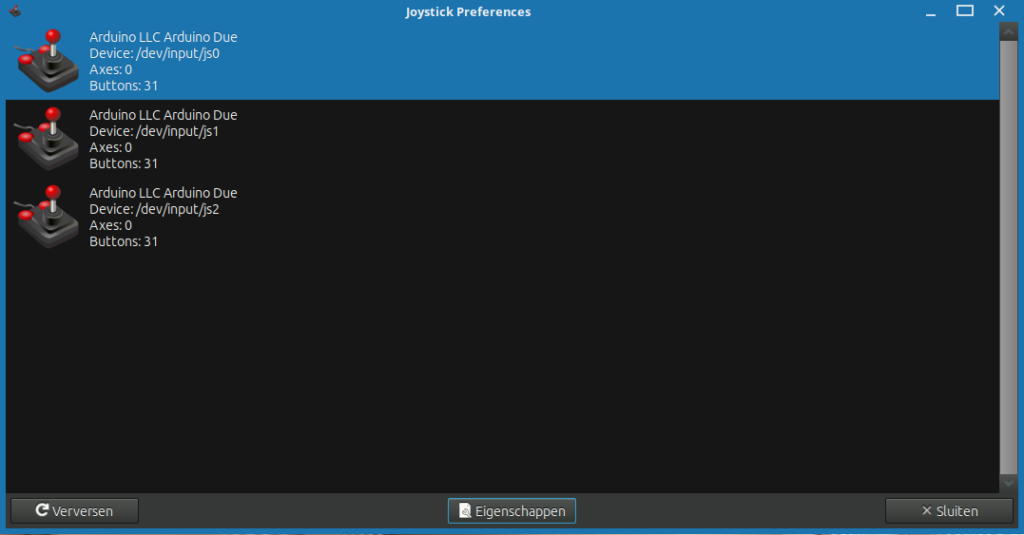Click the joystick icon for /dev/input/js1

(x=48, y=138)
